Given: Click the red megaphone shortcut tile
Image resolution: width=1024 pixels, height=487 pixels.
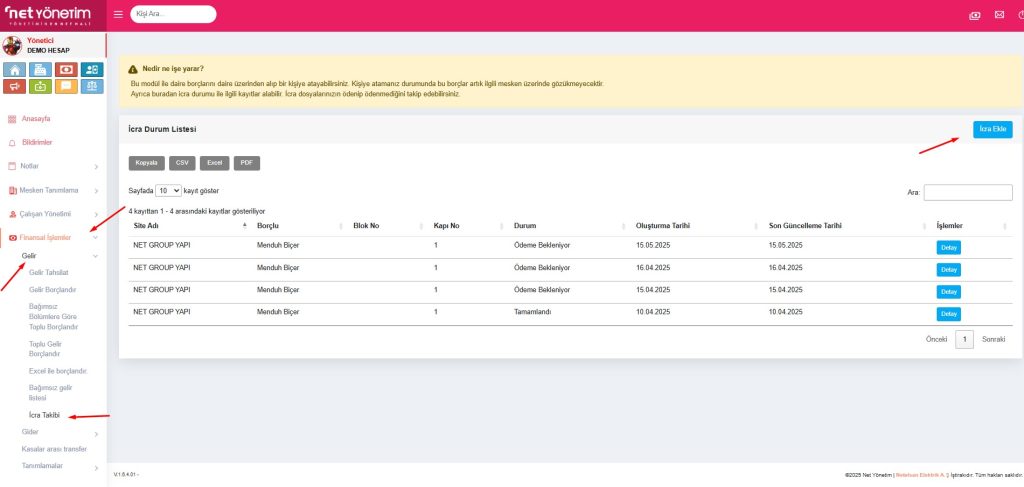Looking at the screenshot, I should (15, 86).
